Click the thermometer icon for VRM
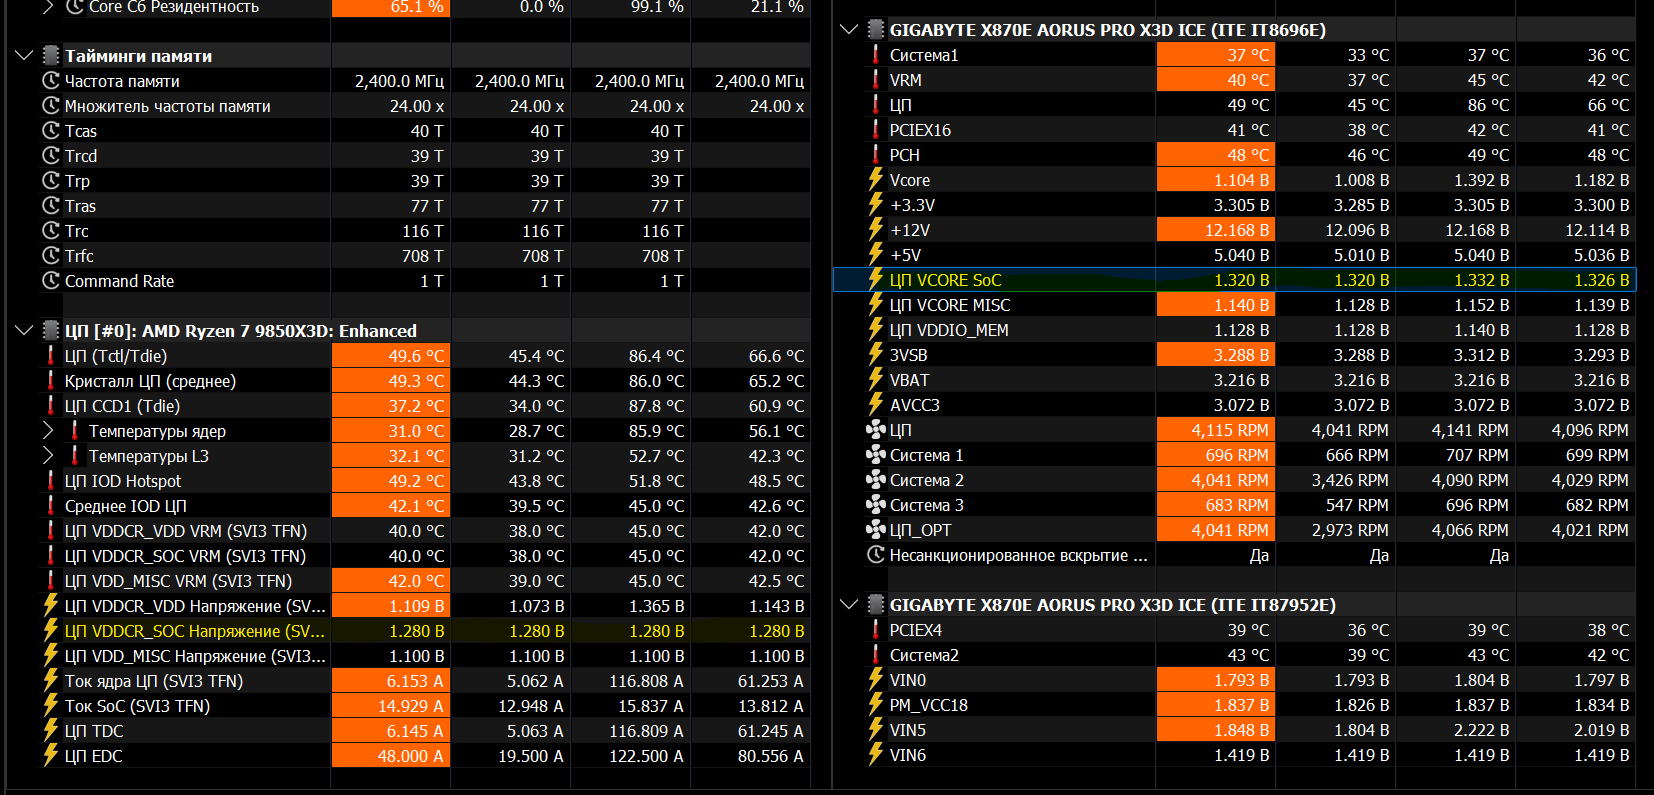 click(x=876, y=80)
